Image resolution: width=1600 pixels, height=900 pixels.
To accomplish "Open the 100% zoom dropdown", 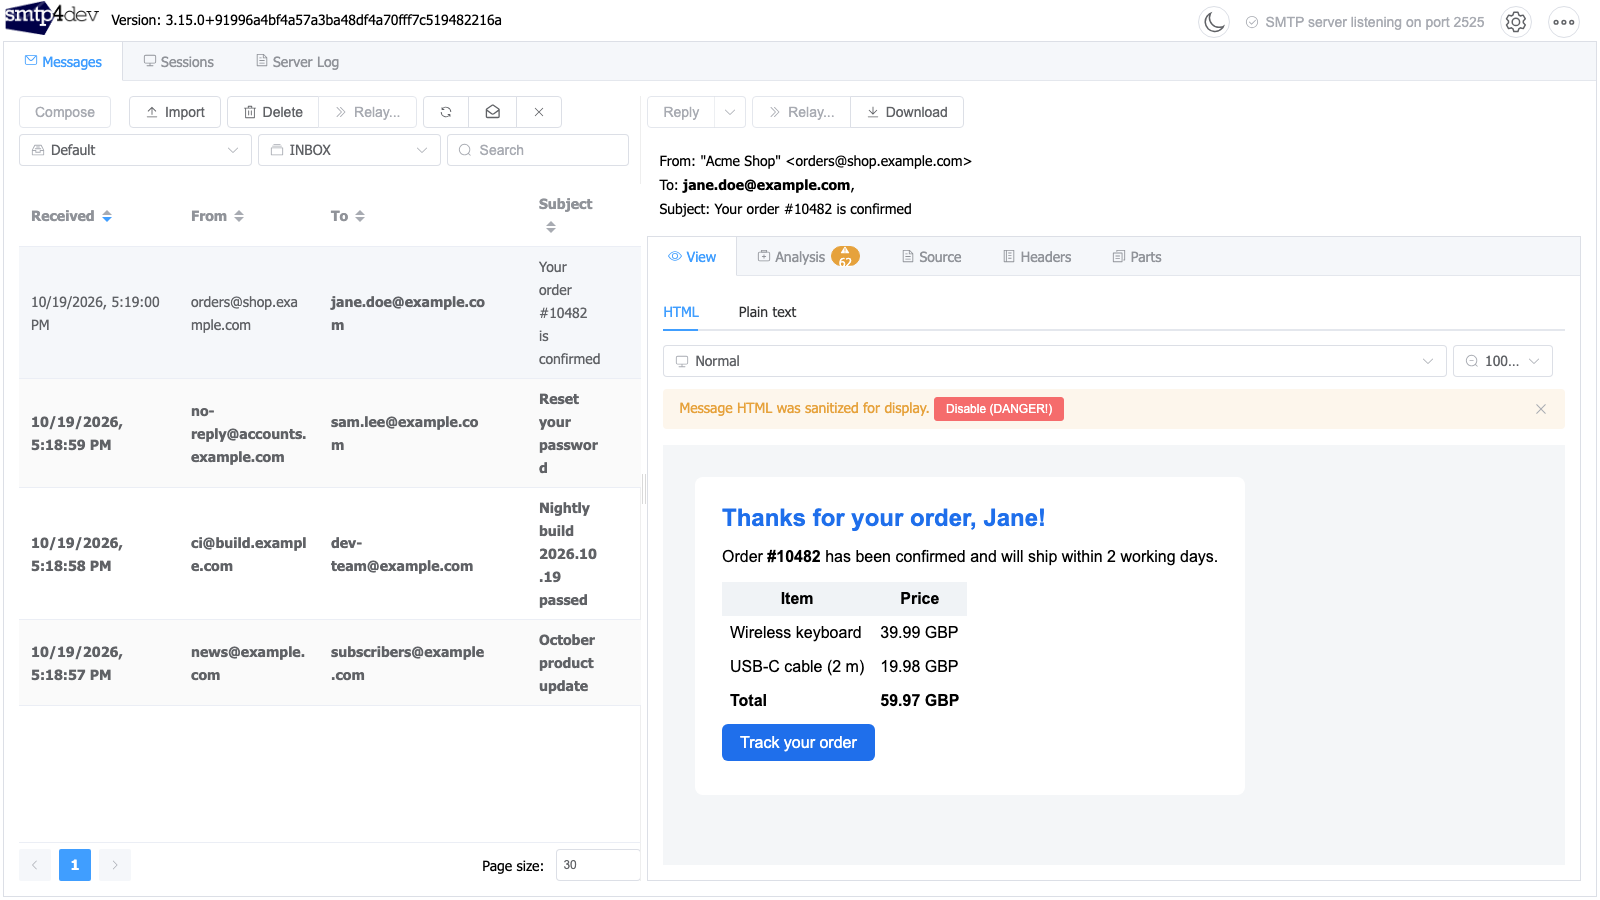I will click(1503, 361).
